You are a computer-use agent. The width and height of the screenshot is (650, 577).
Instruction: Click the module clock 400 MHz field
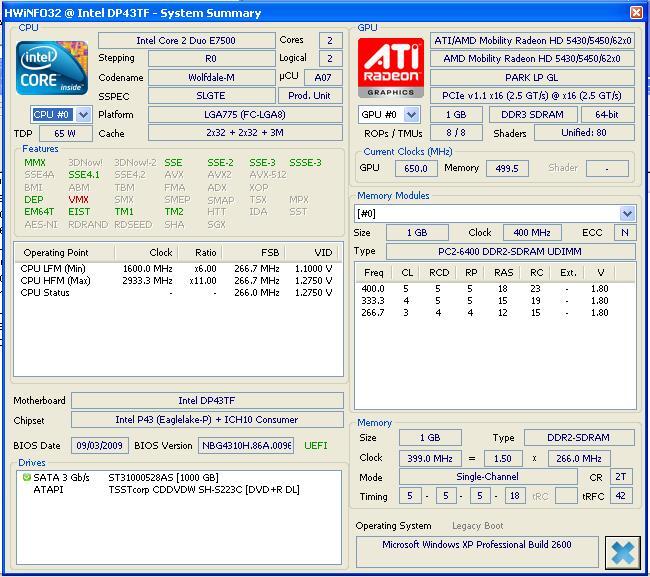[532, 233]
